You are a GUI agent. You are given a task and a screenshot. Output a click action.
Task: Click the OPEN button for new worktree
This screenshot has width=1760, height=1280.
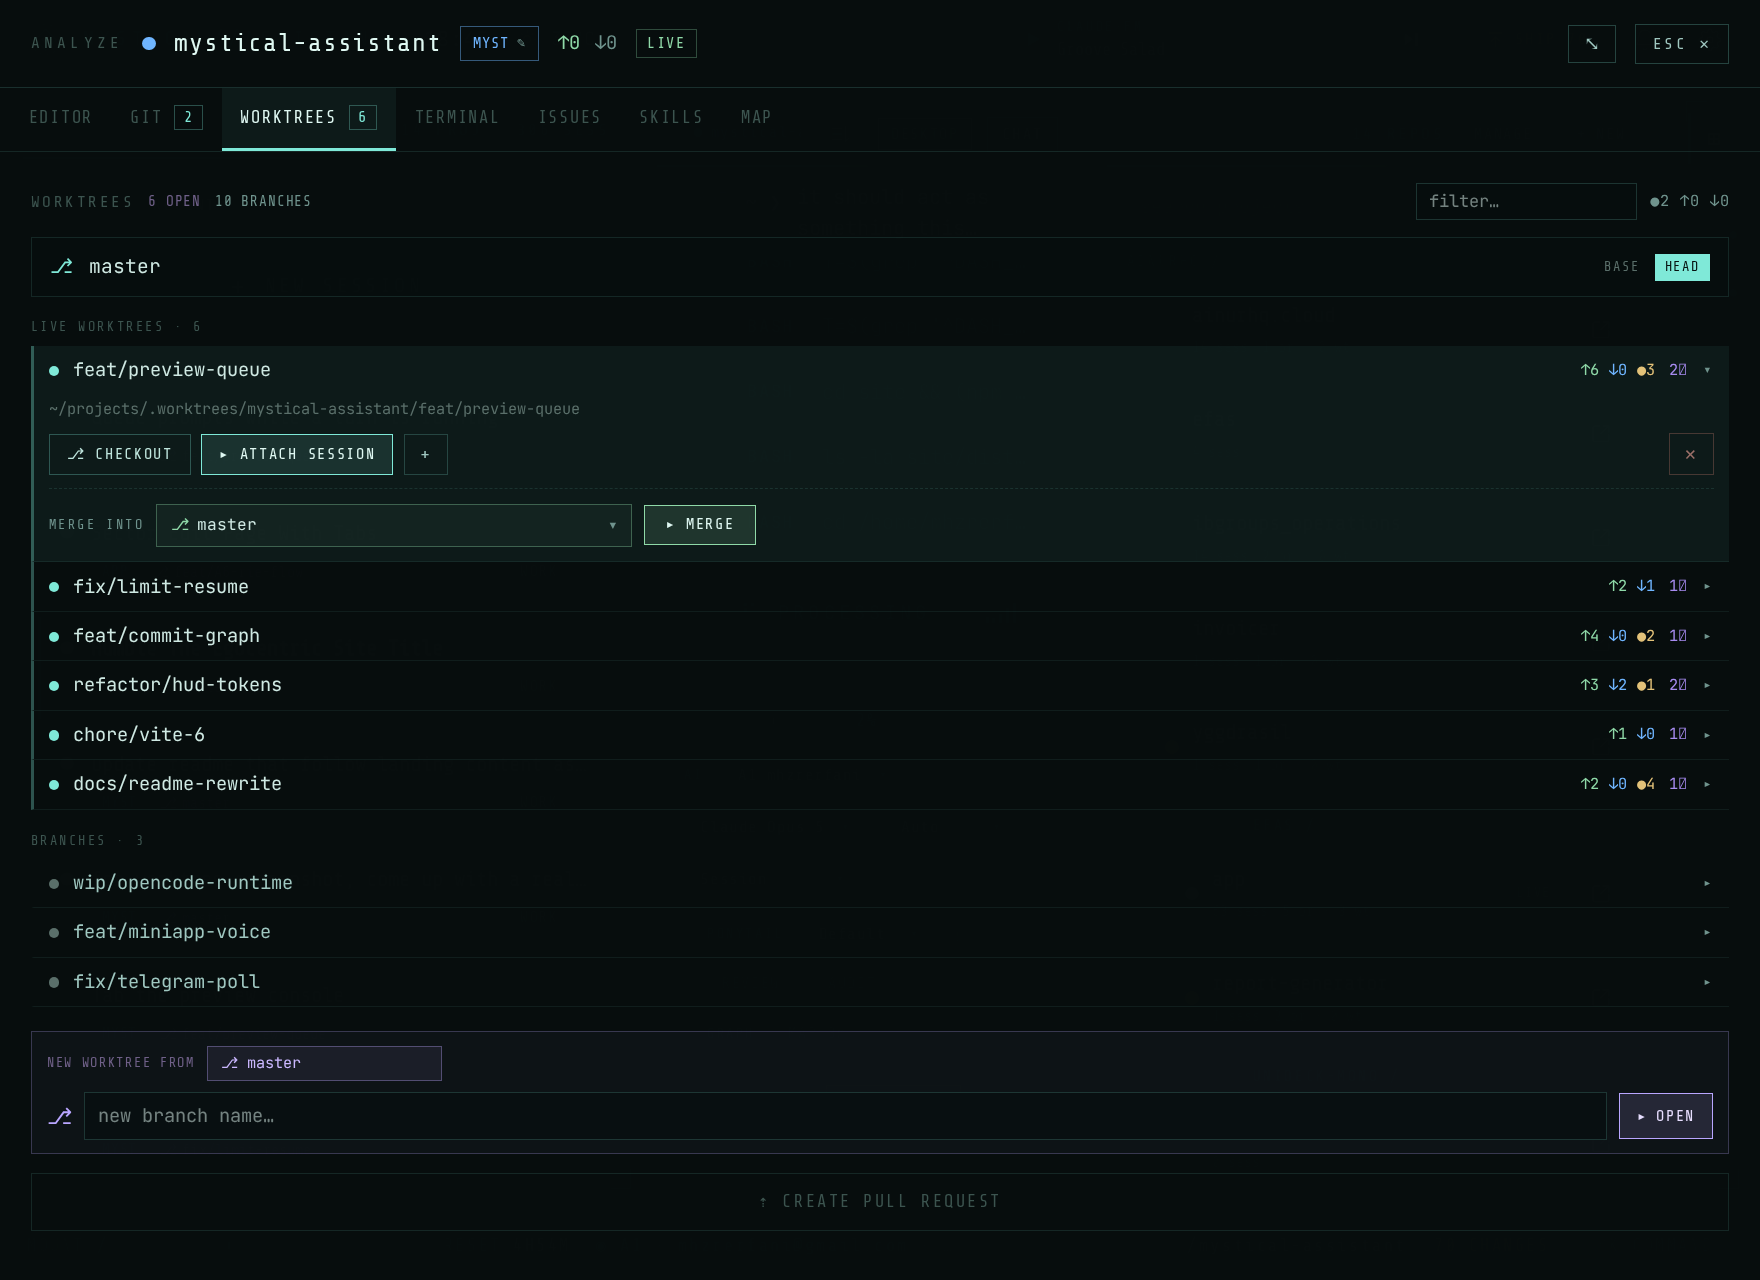[x=1666, y=1116]
